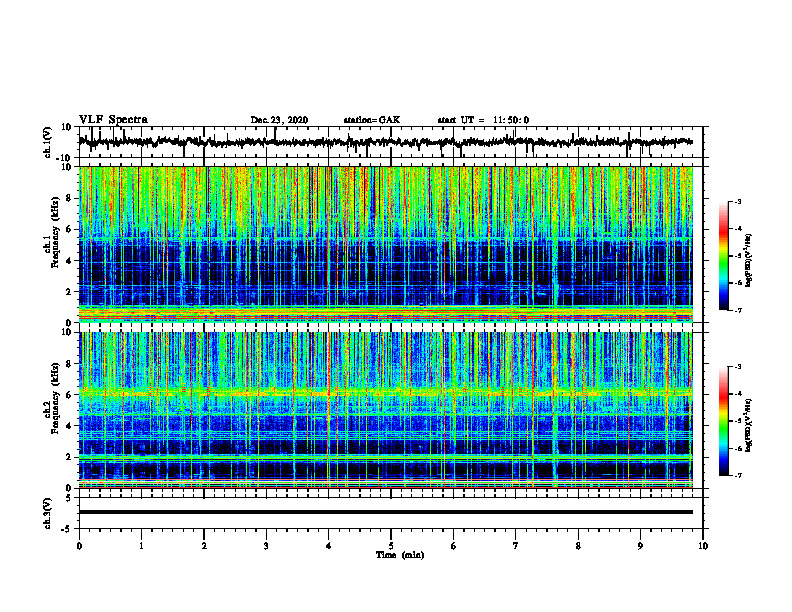The width and height of the screenshot is (792, 612).
Task: Click the "8" kHz tick on ch.2 frequency axis
Action: click(x=69, y=364)
